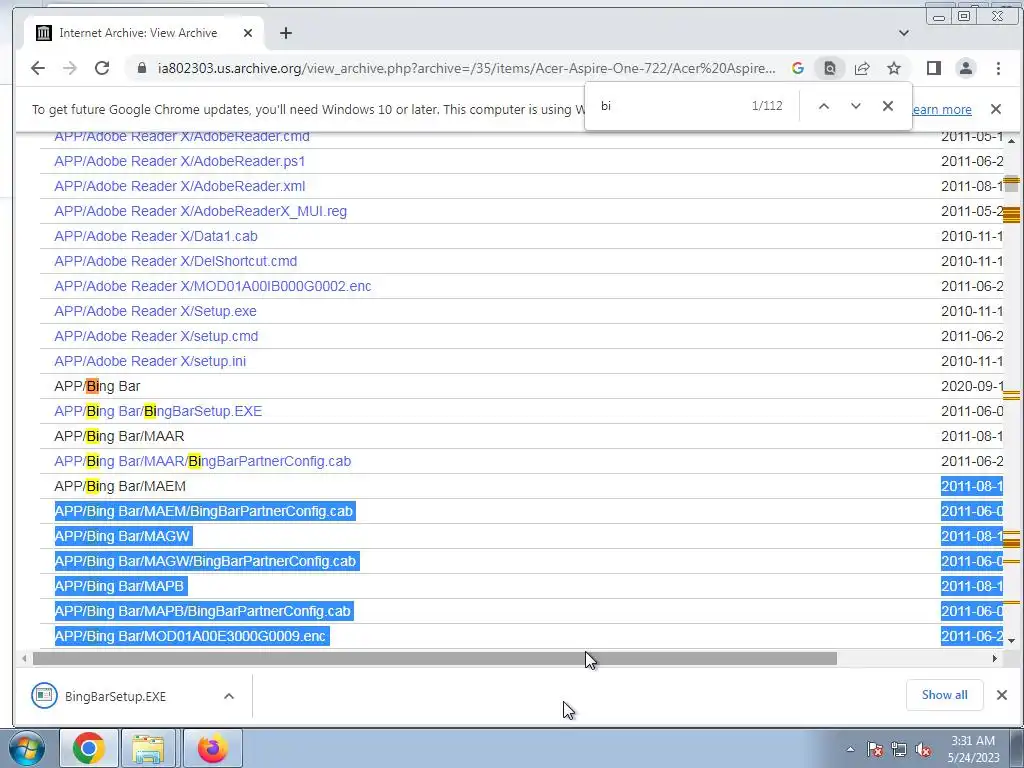1024x768 pixels.
Task: Click the network status tray icon
Action: [899, 749]
